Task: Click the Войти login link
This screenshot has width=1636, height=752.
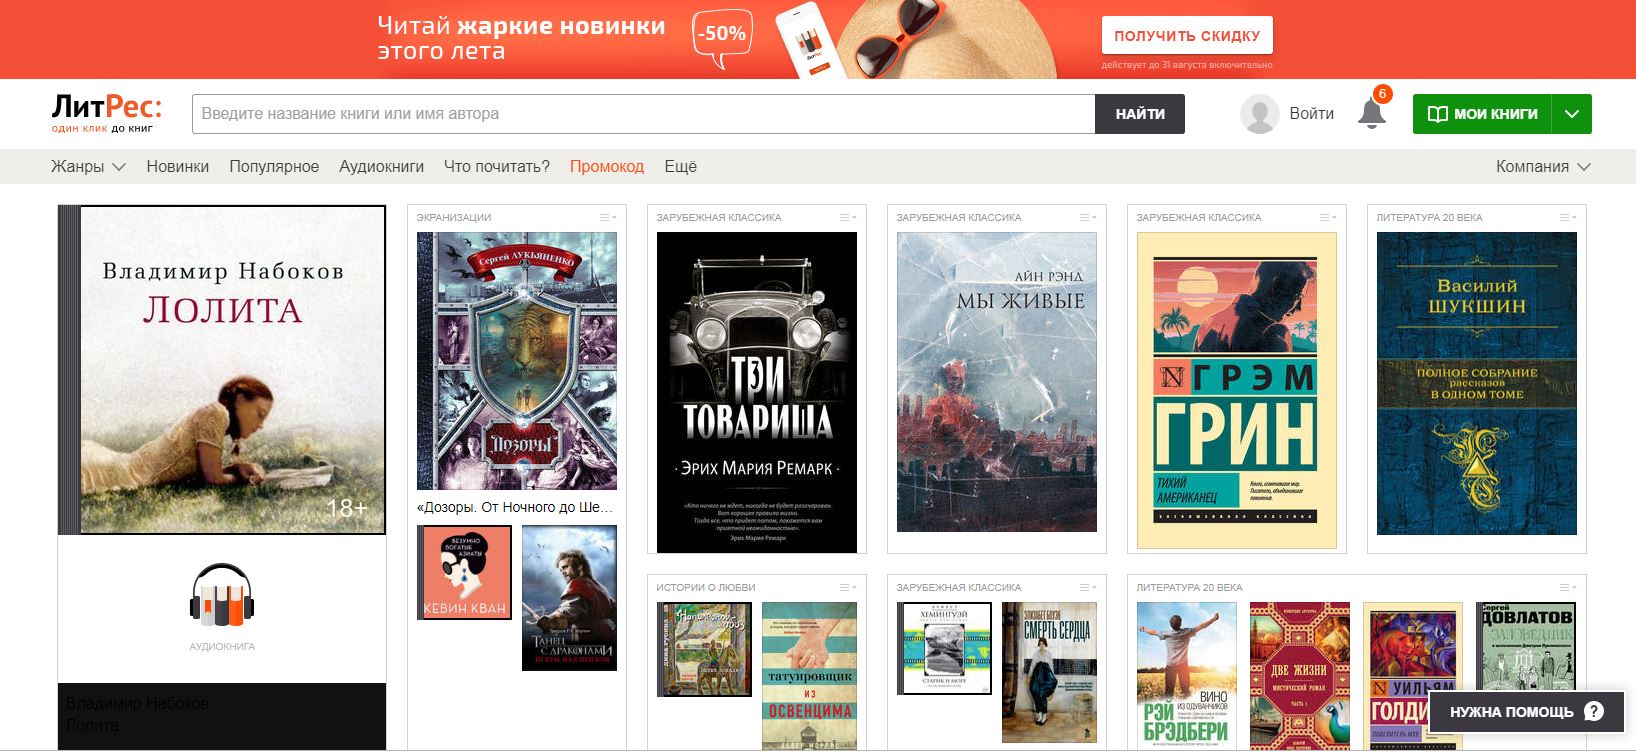Action: [x=1312, y=114]
